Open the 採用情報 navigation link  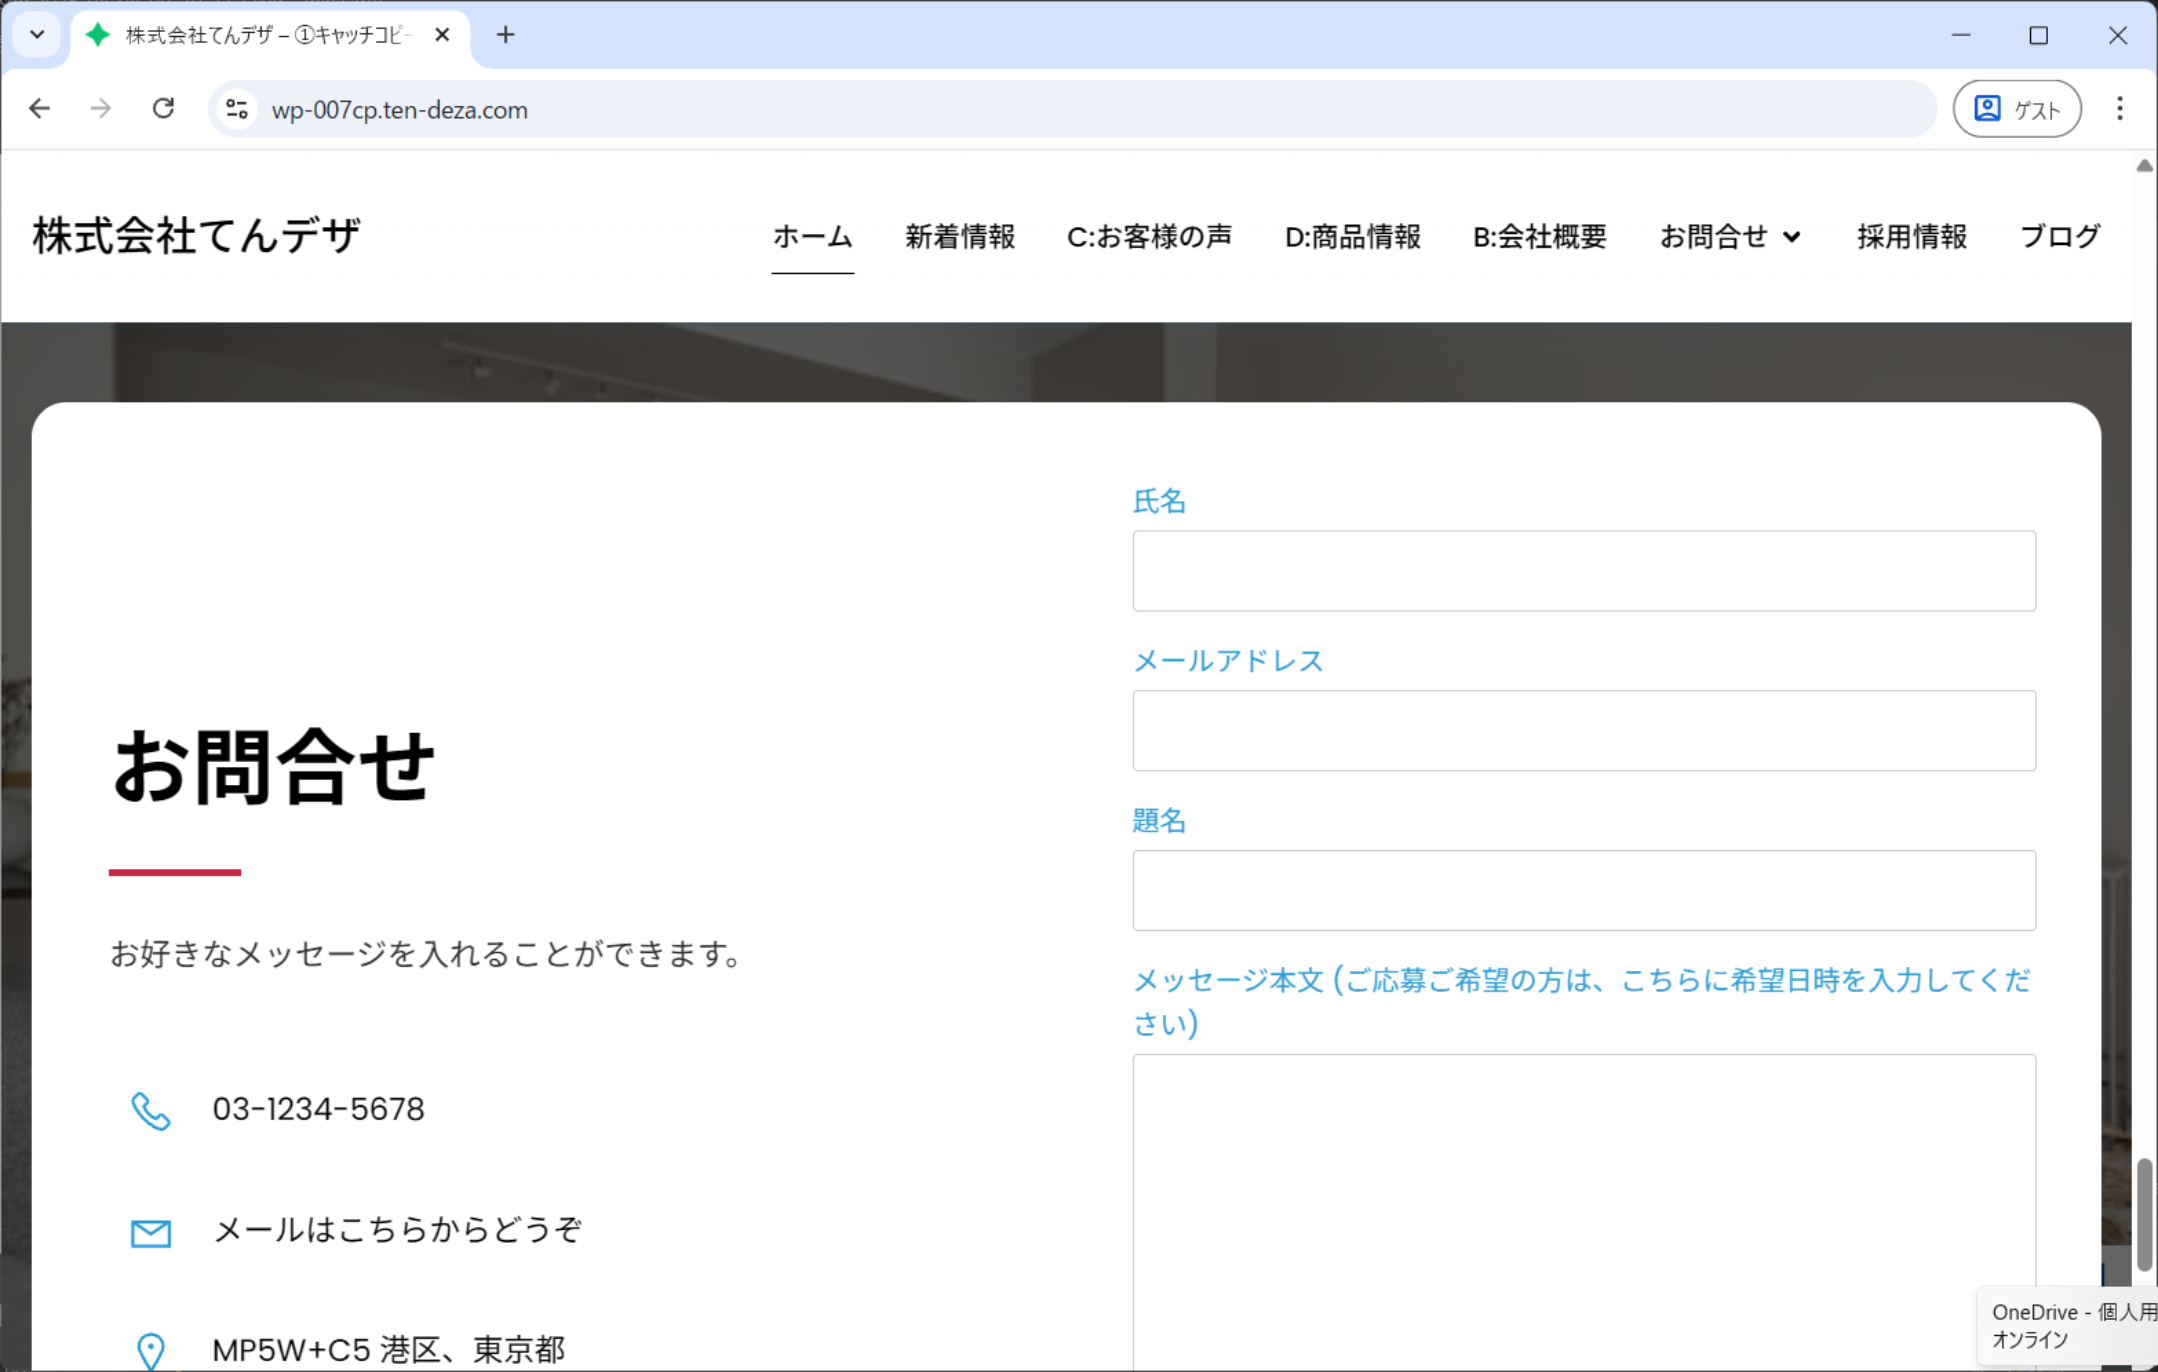[1911, 237]
